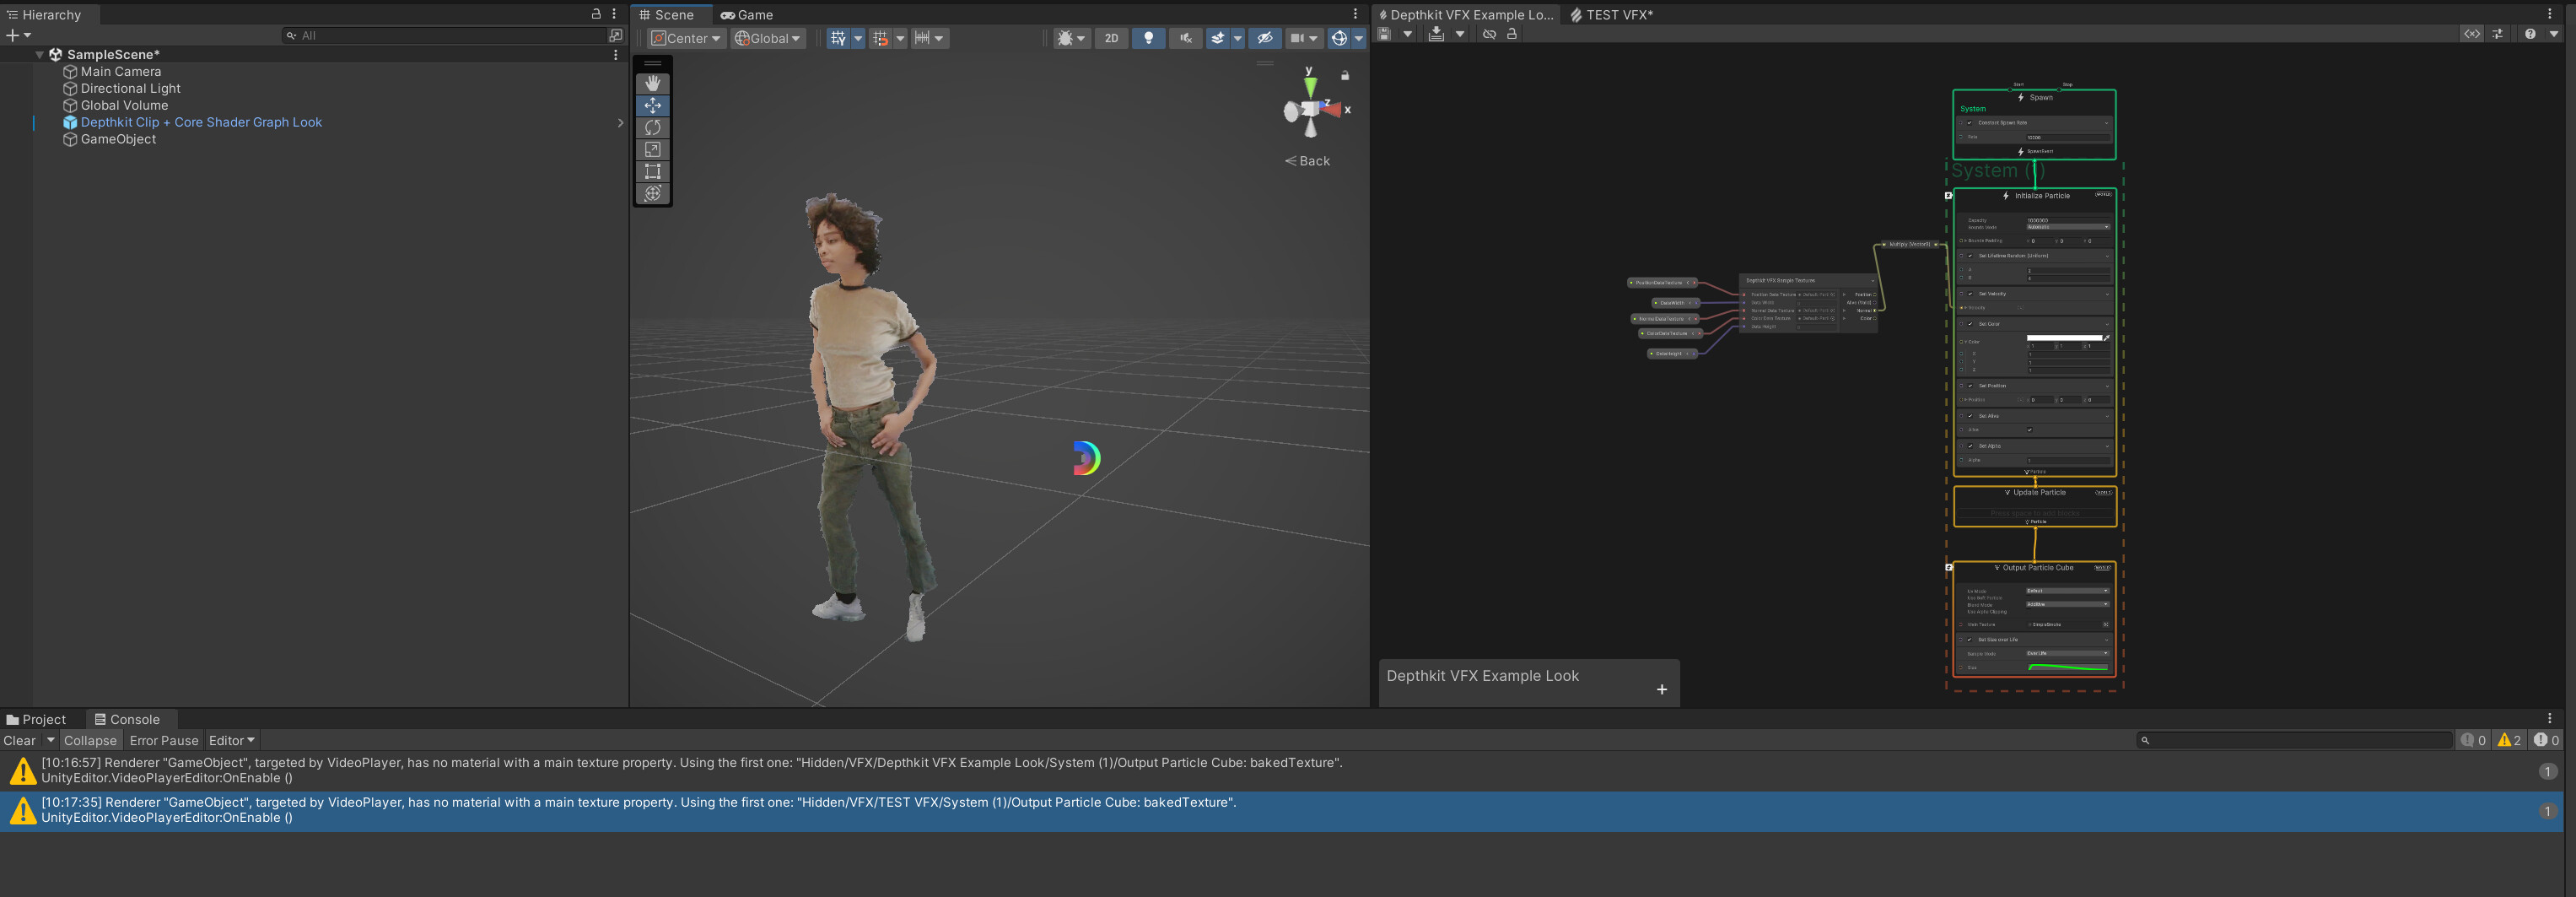The image size is (2576, 897).
Task: Open the Global handle rotation dropdown
Action: 767,38
